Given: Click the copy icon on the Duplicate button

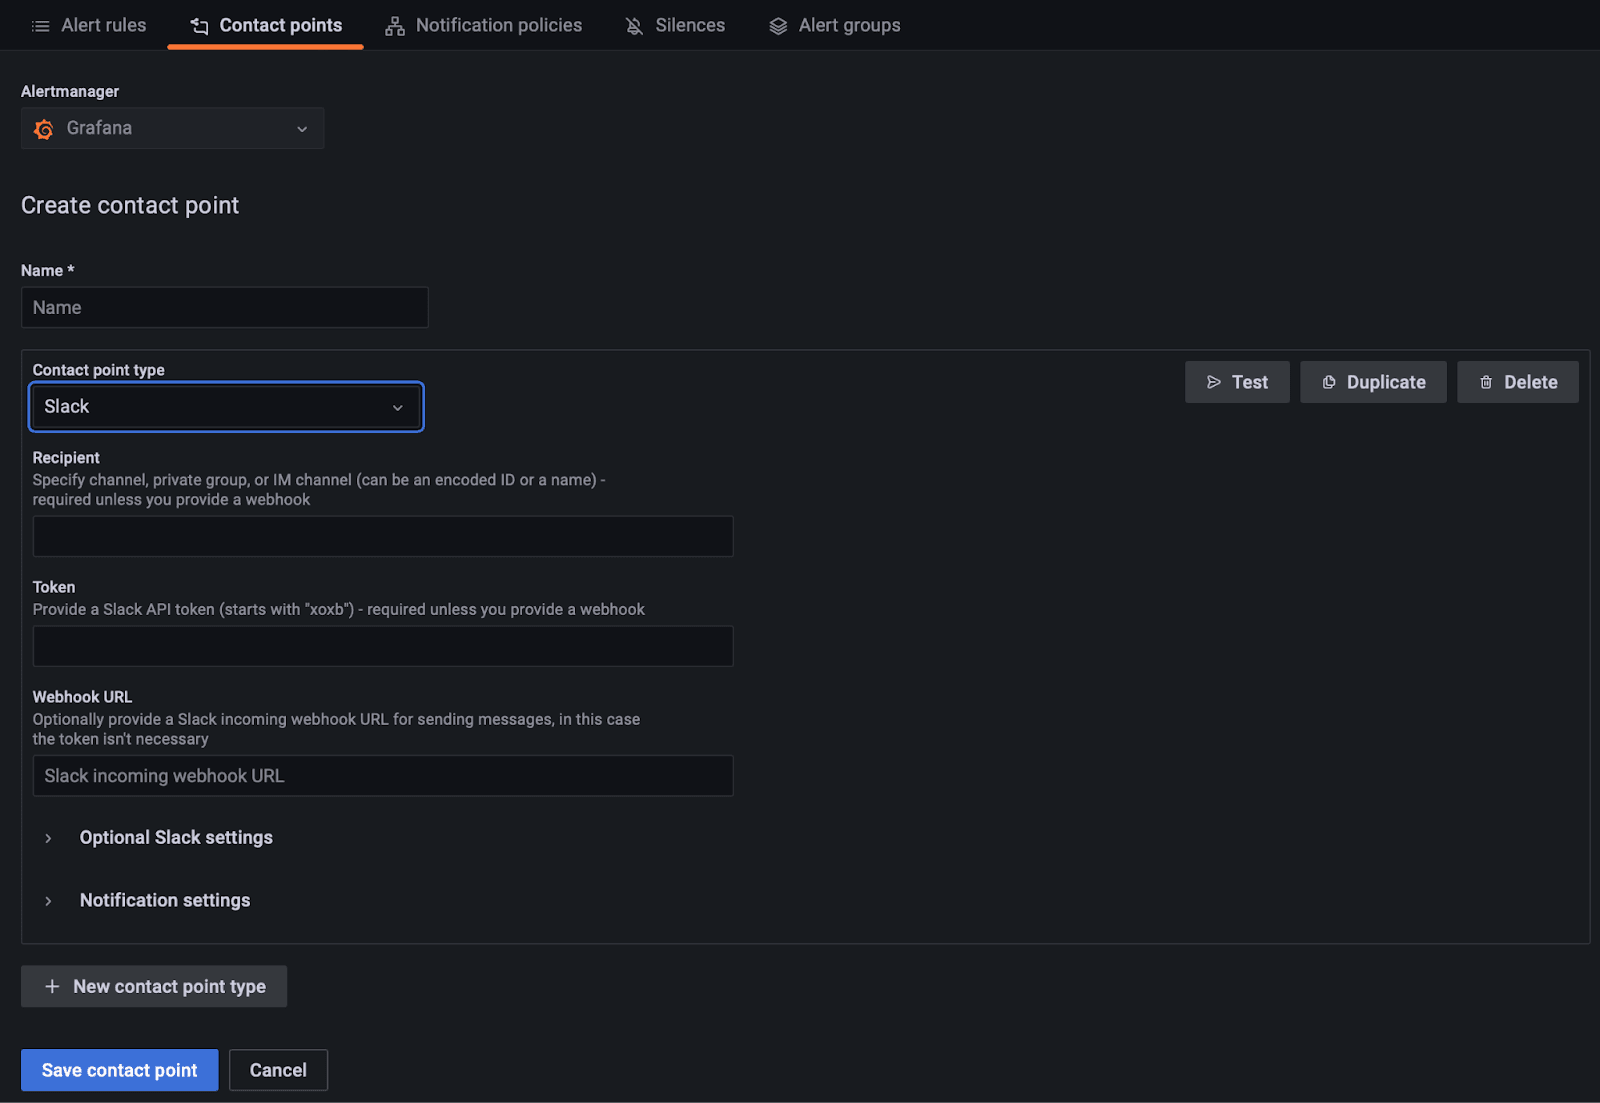Looking at the screenshot, I should (1329, 382).
